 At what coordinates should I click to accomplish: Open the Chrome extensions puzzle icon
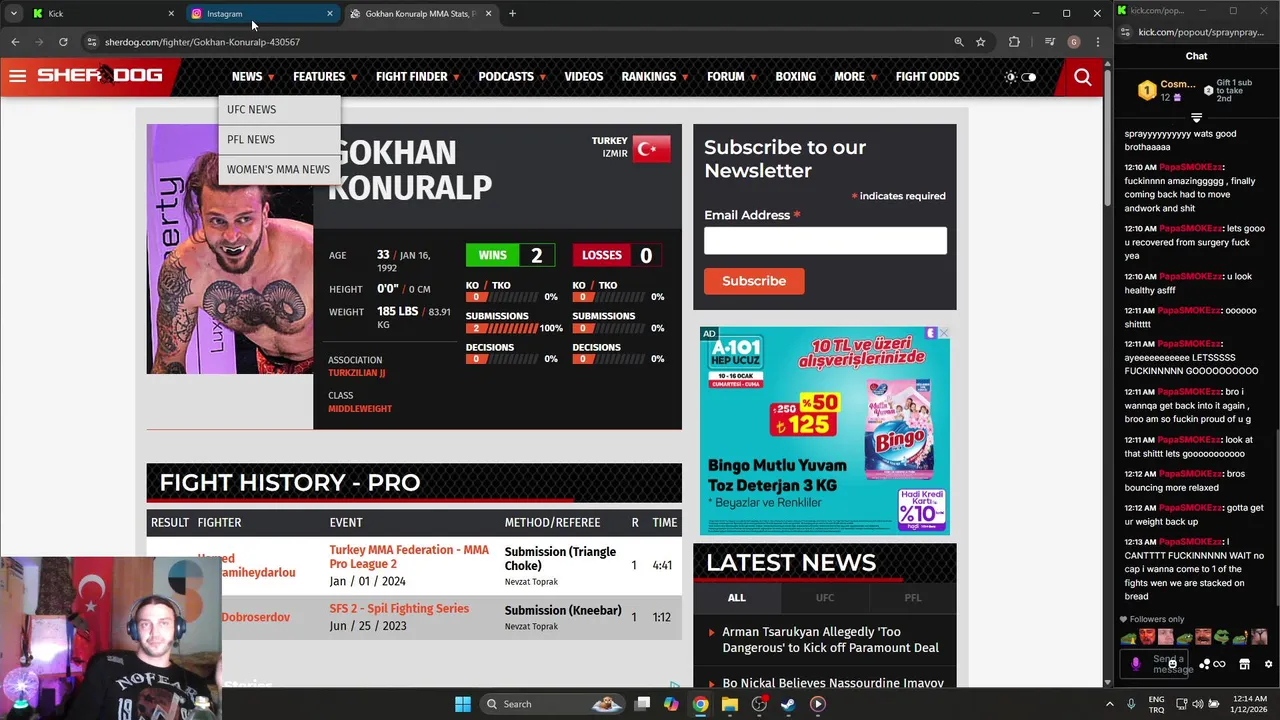tap(1014, 42)
